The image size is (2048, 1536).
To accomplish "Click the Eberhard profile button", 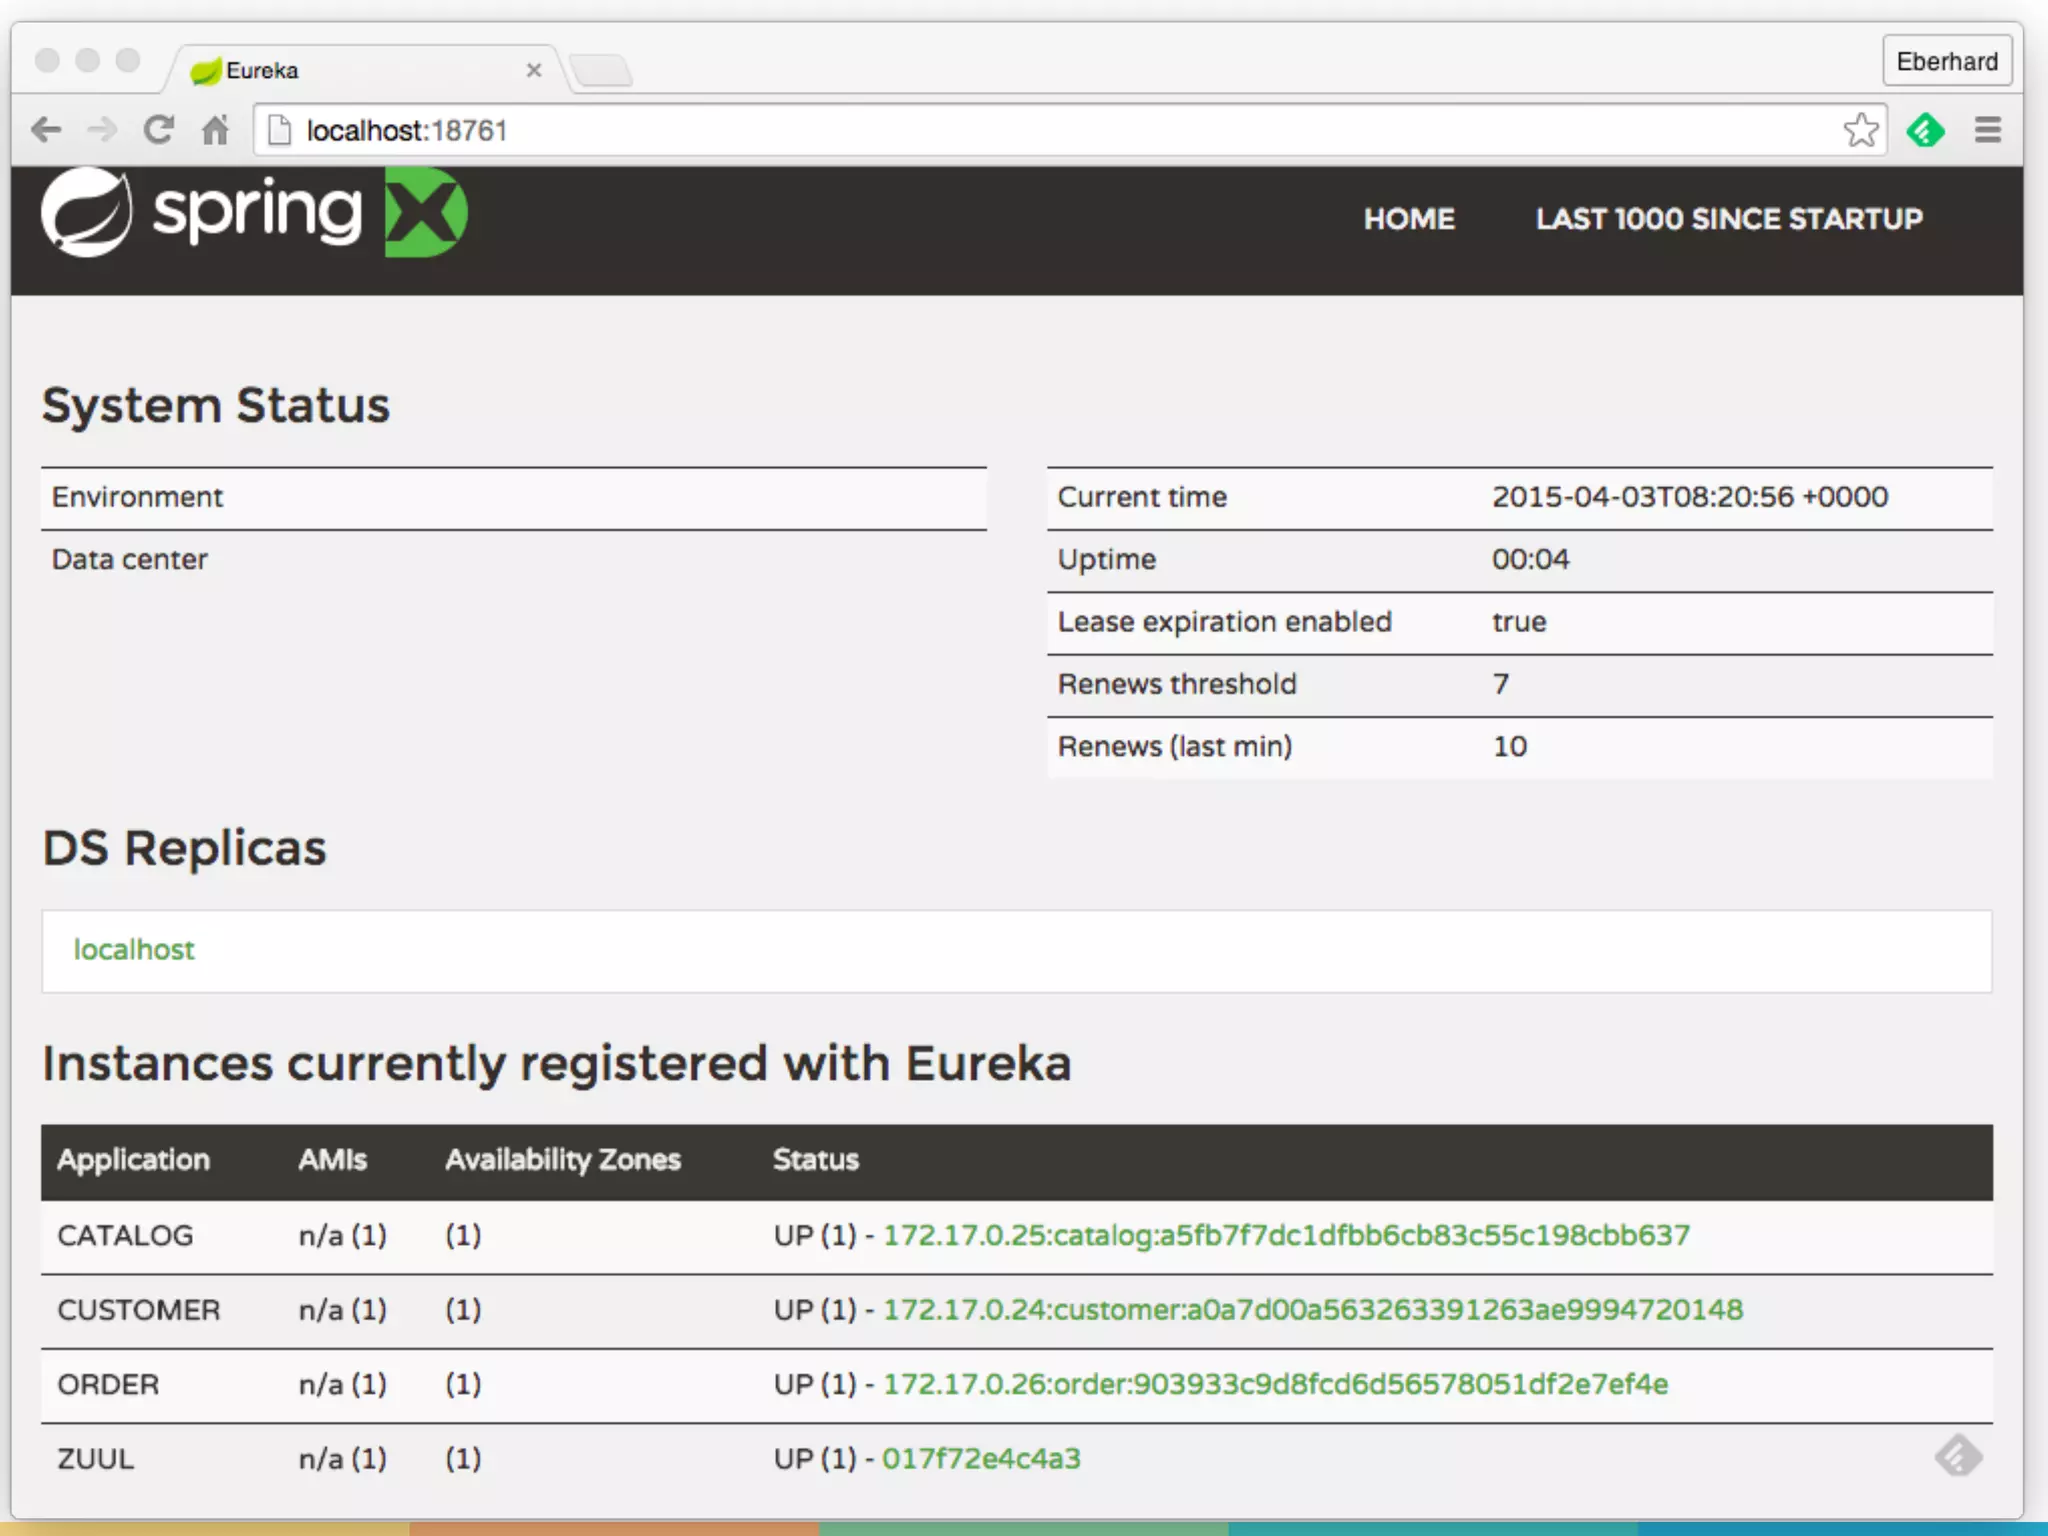I will 1946,62.
